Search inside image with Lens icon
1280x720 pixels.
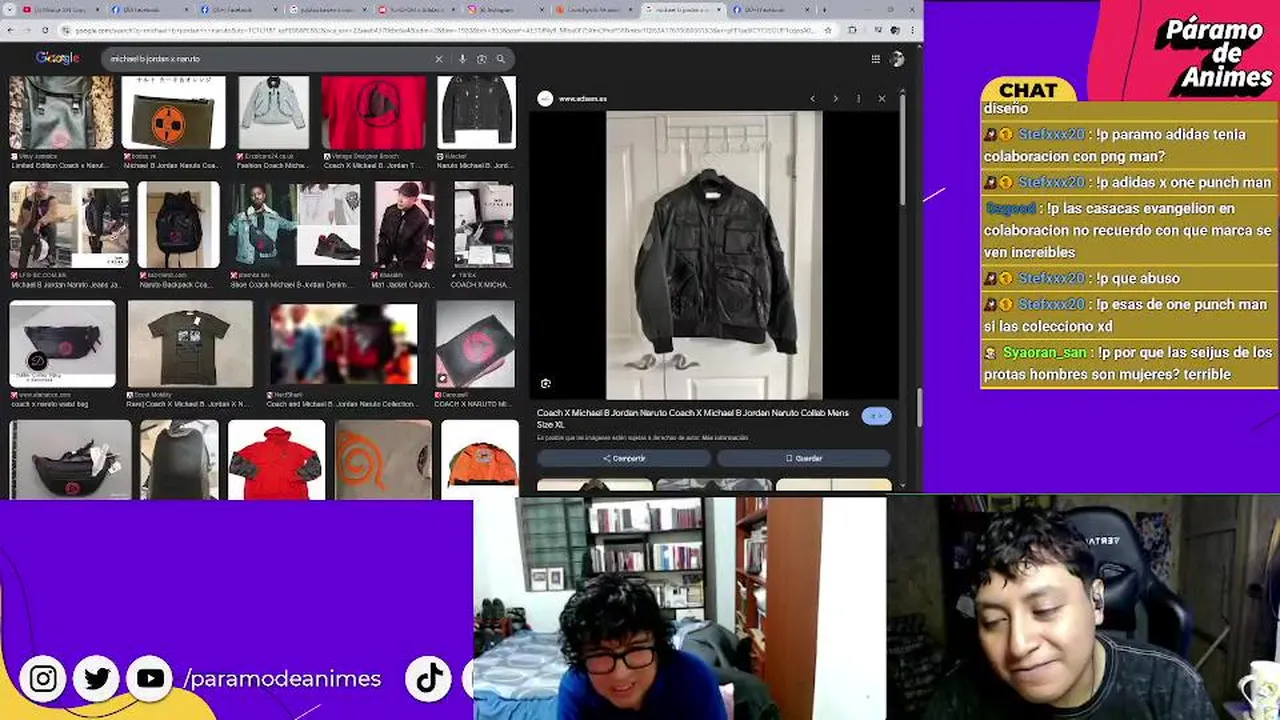pos(545,383)
